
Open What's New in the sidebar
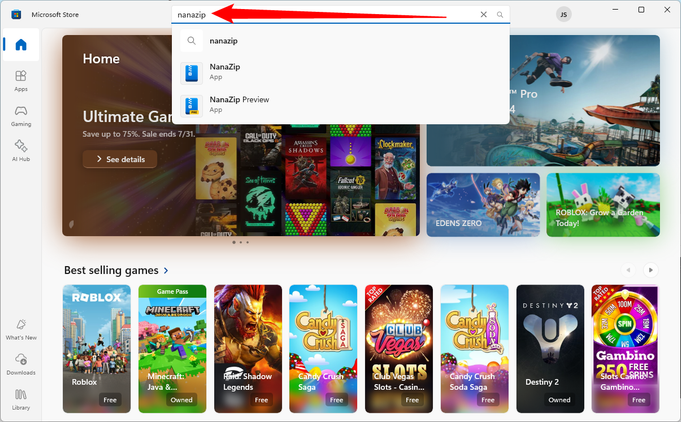point(21,330)
